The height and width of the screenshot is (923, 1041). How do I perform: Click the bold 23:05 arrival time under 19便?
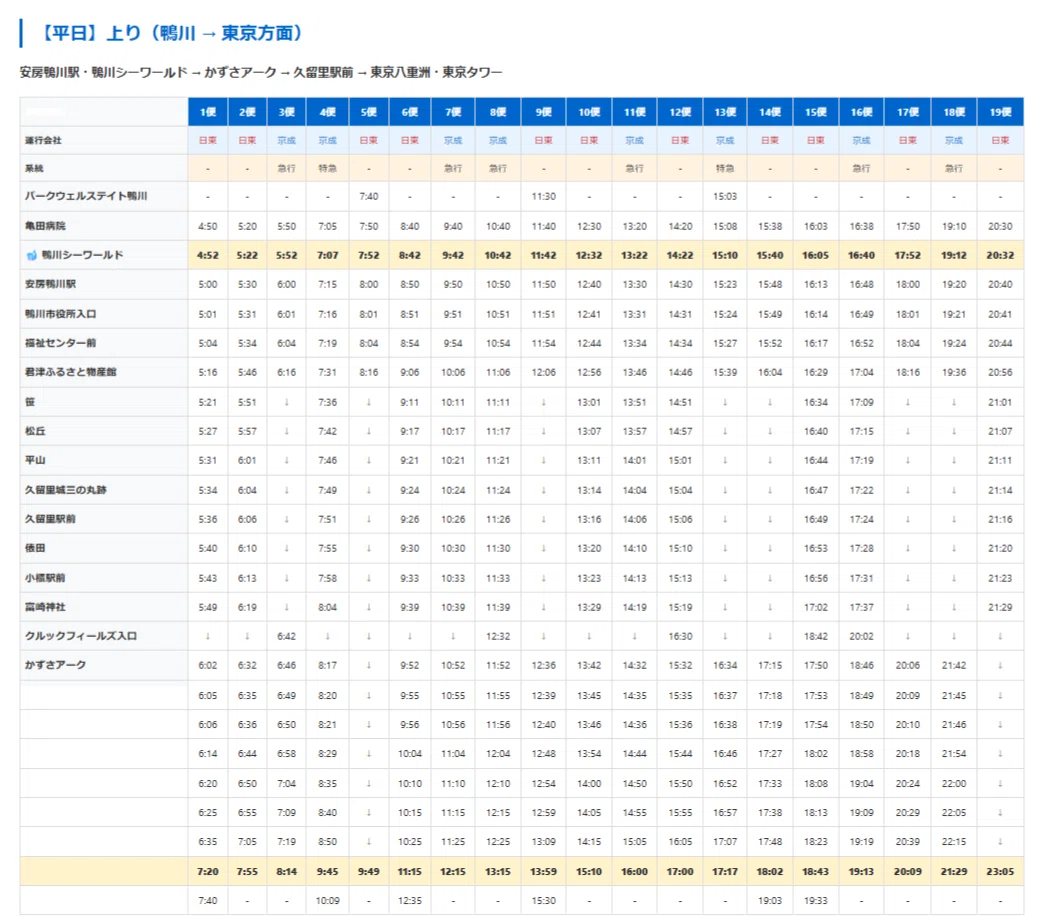coord(1000,872)
